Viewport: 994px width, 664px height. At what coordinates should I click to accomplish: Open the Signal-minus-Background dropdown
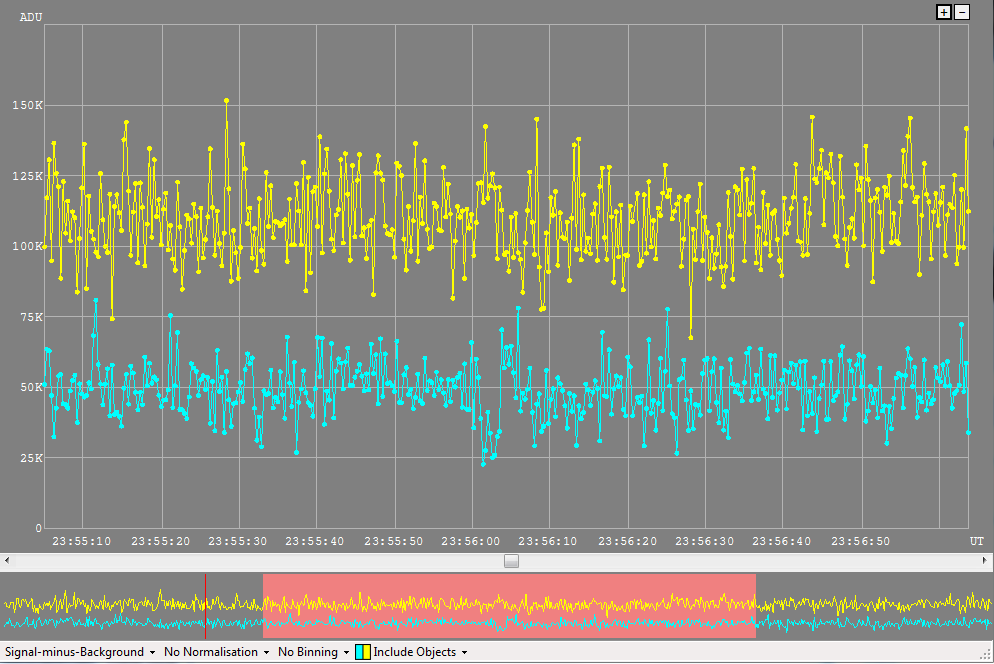(x=80, y=652)
